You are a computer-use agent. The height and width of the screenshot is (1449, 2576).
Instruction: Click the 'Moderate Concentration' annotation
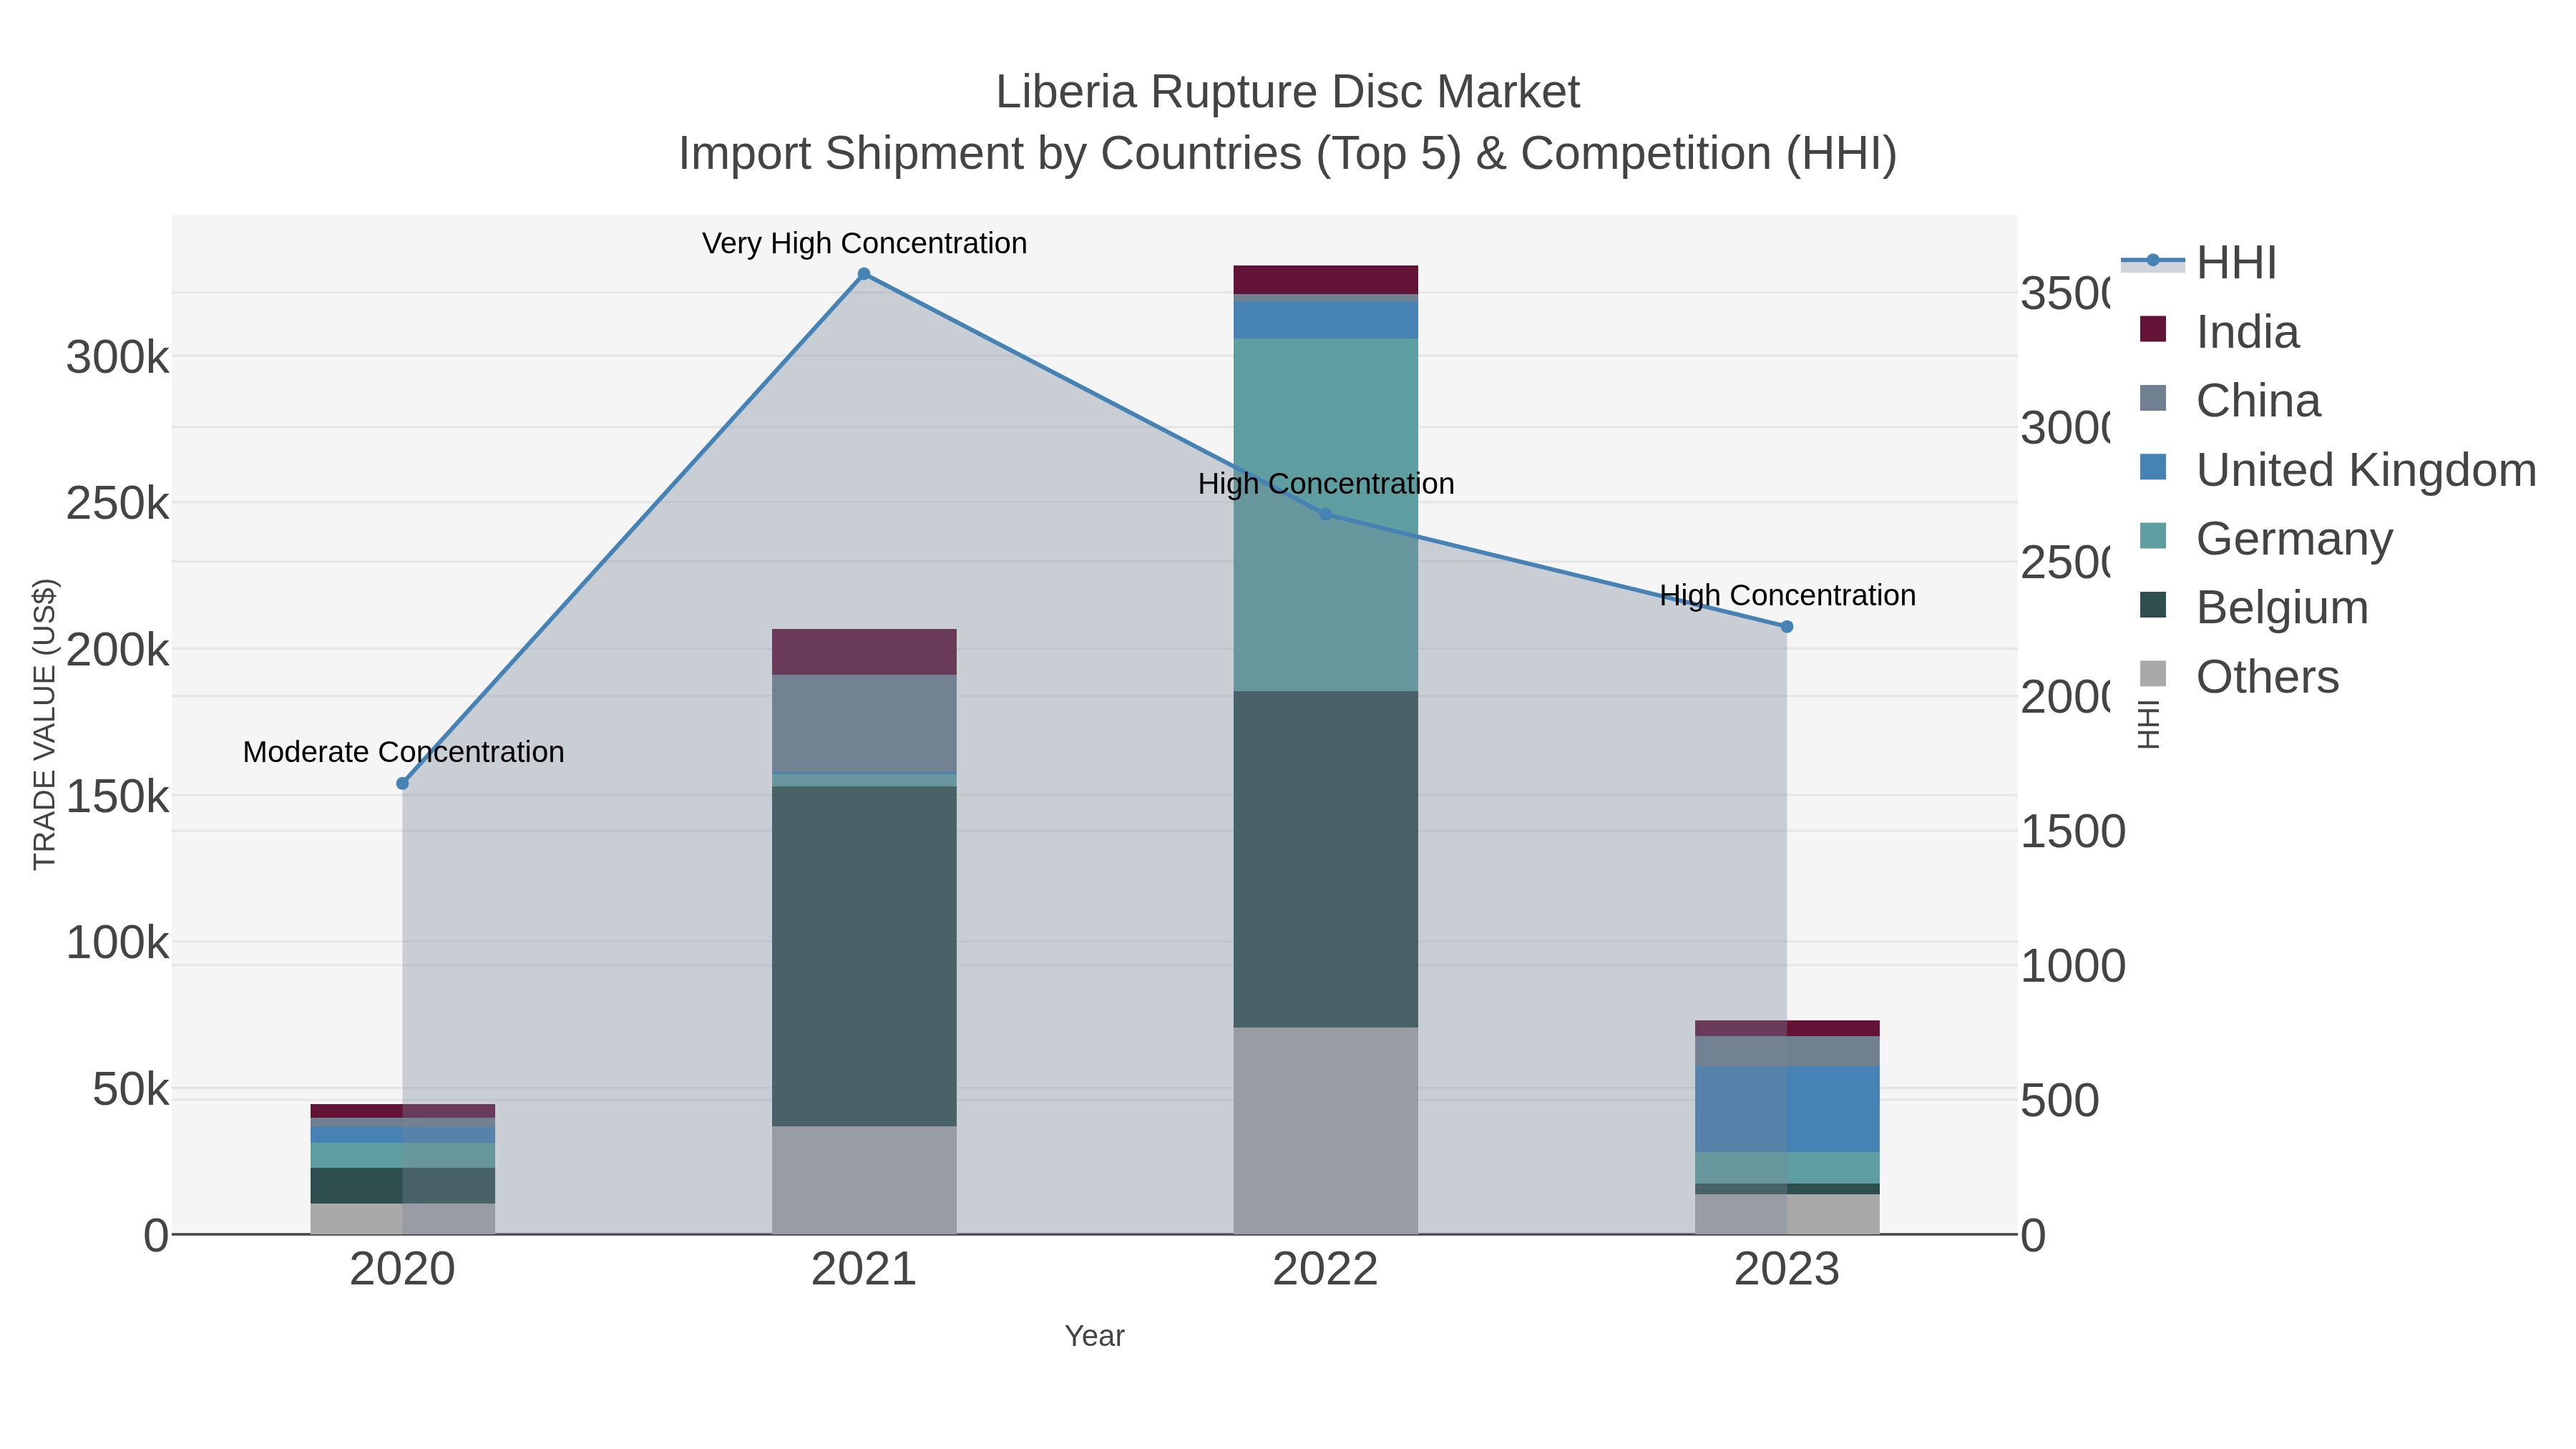coord(403,752)
